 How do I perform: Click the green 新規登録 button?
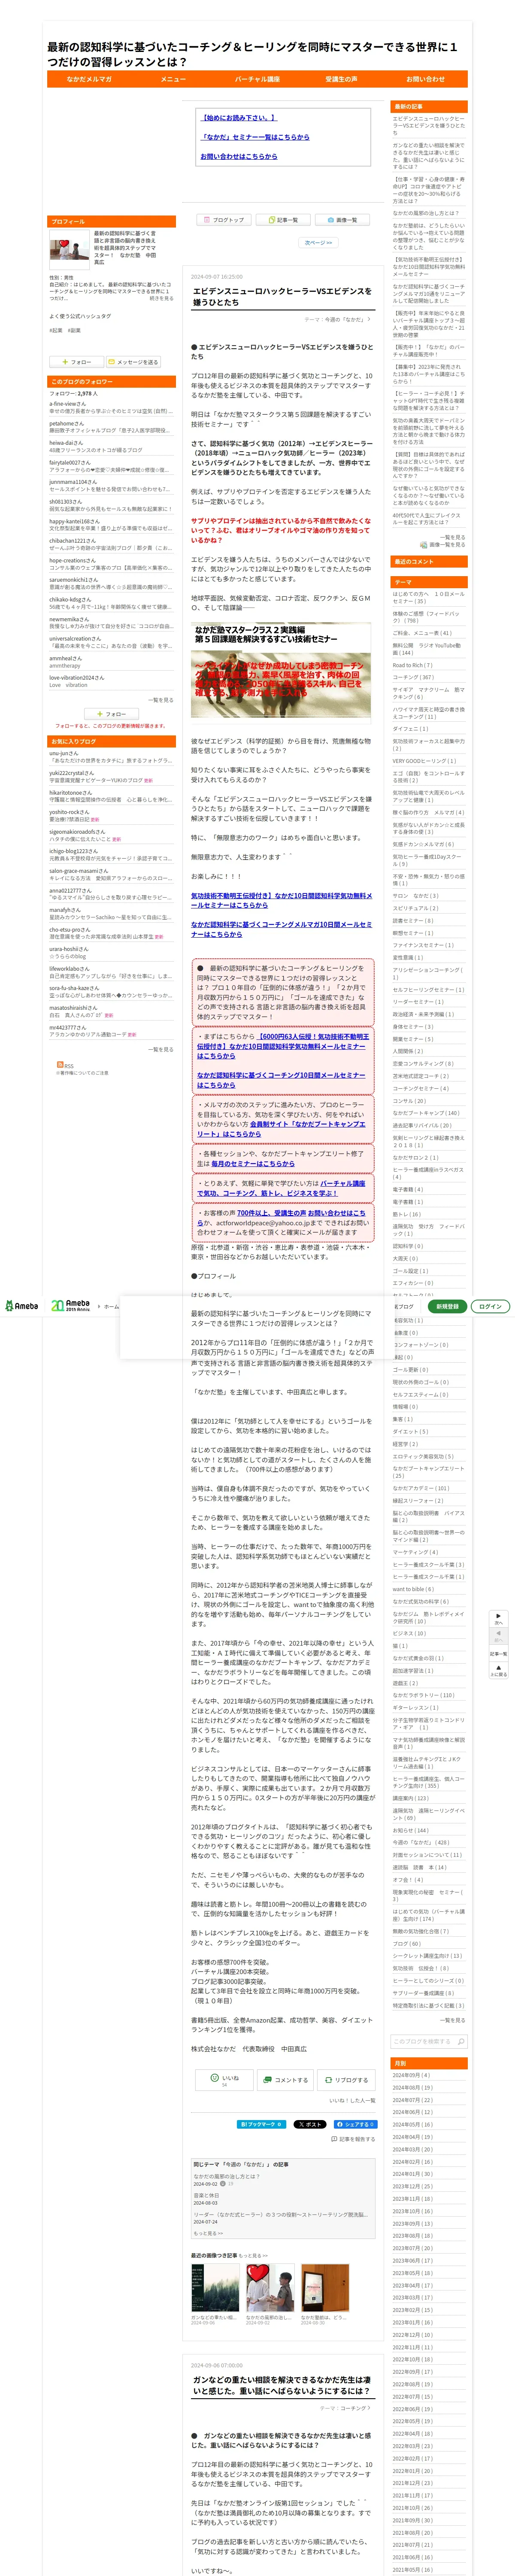(447, 1306)
